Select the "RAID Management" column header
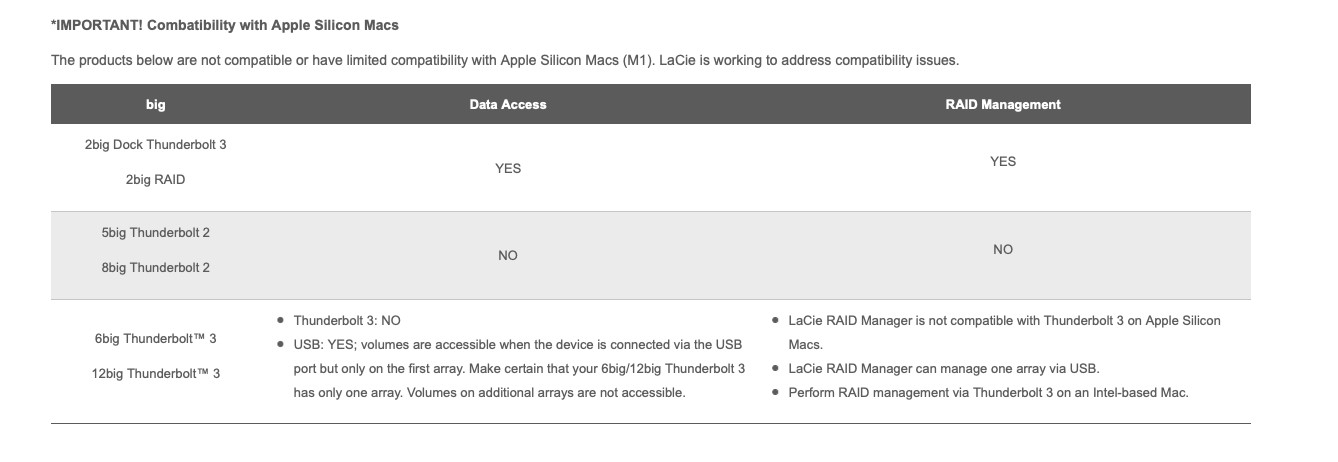The width and height of the screenshot is (1338, 462). click(x=1002, y=104)
